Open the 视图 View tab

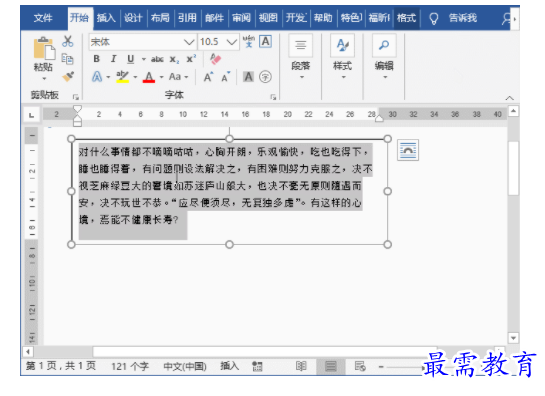click(268, 18)
